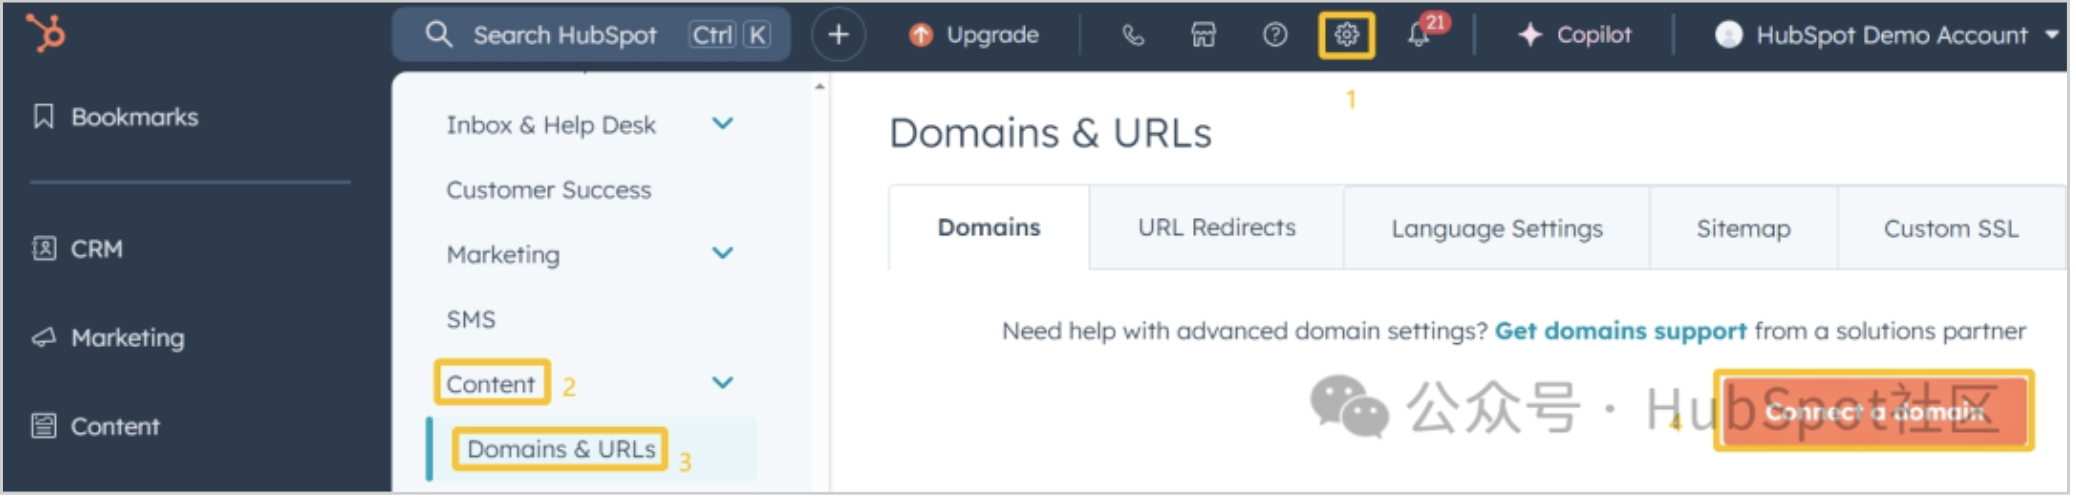The width and height of the screenshot is (2076, 500).
Task: Click the Connect a domain button
Action: [1874, 411]
